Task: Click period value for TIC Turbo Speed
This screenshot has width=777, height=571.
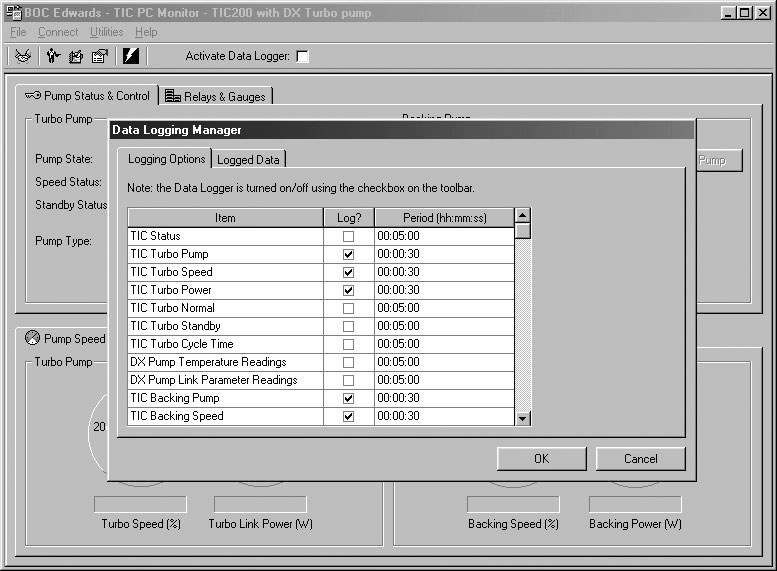Action: pyautogui.click(x=444, y=272)
